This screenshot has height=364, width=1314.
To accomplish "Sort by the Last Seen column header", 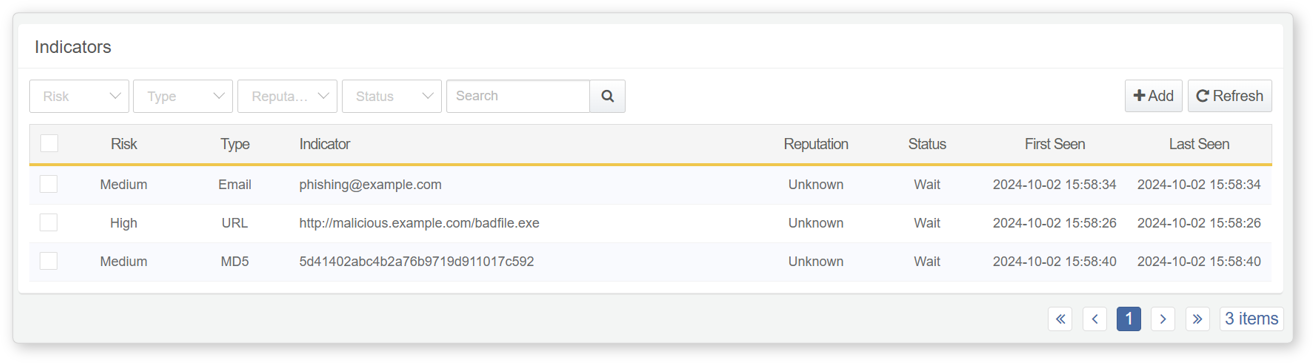I will (x=1198, y=144).
